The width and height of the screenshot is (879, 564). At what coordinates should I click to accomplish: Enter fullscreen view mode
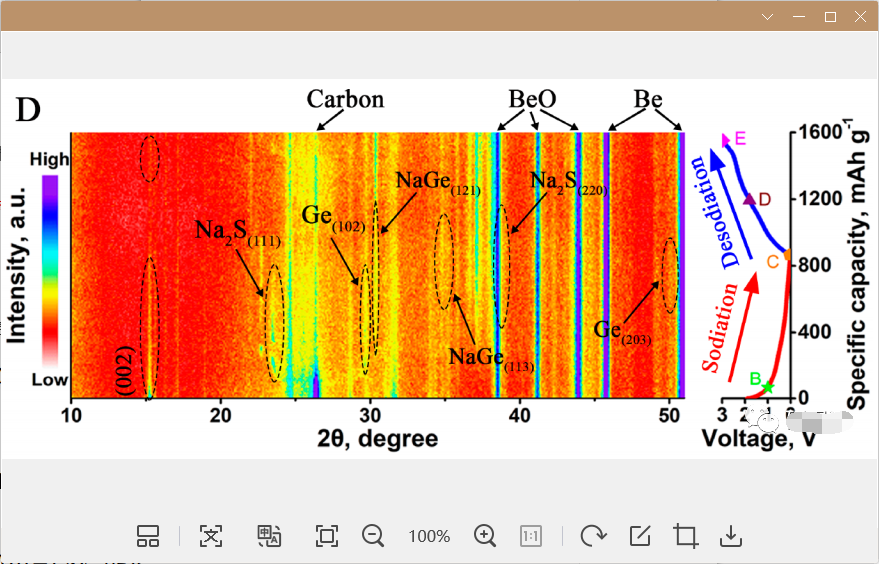pyautogui.click(x=326, y=536)
